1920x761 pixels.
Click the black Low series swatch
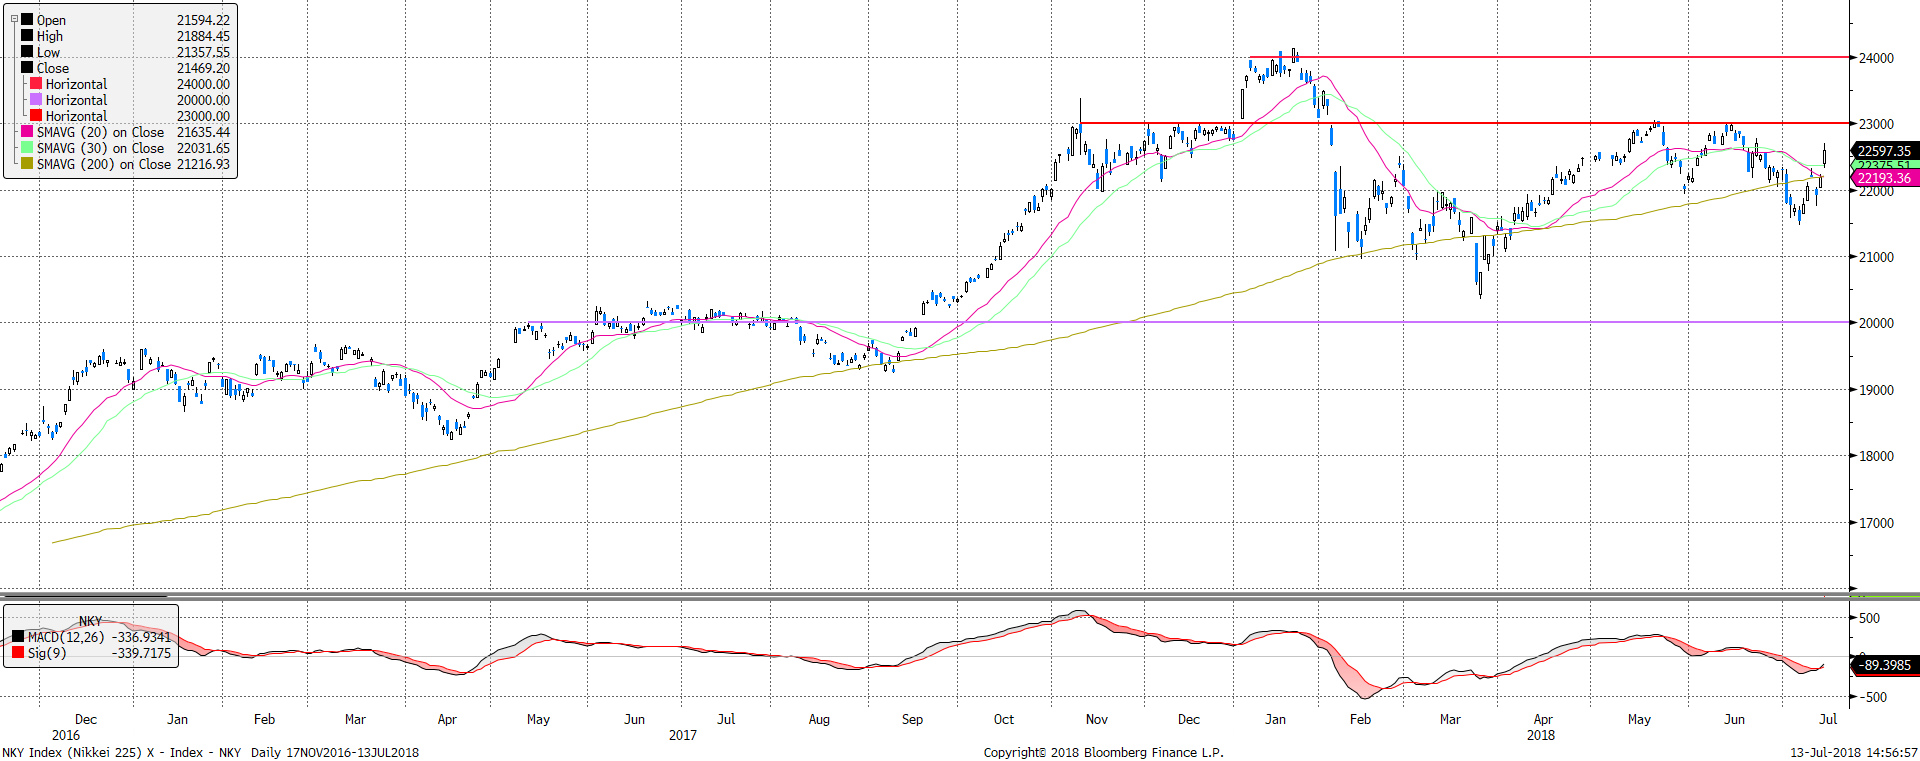(27, 51)
